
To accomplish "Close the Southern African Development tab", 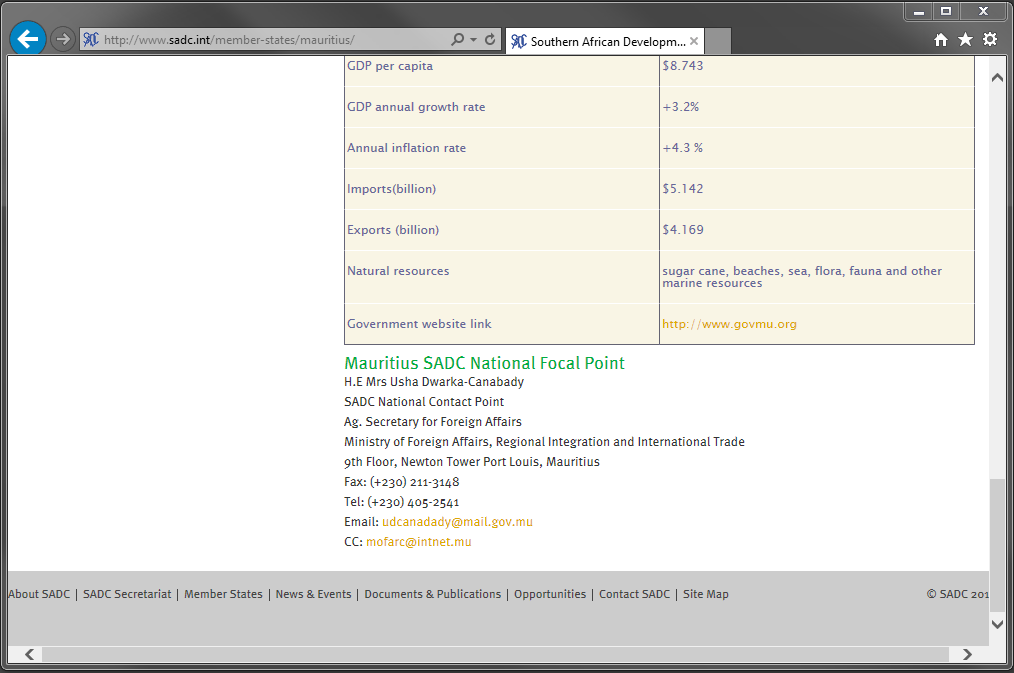I will [694, 41].
